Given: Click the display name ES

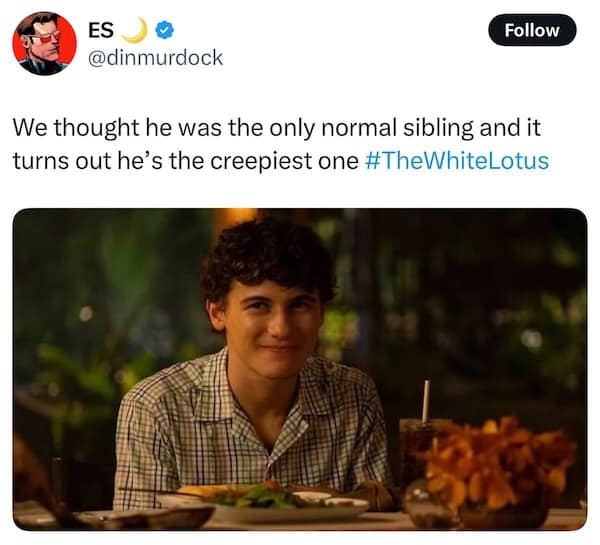Looking at the screenshot, I should [x=101, y=30].
